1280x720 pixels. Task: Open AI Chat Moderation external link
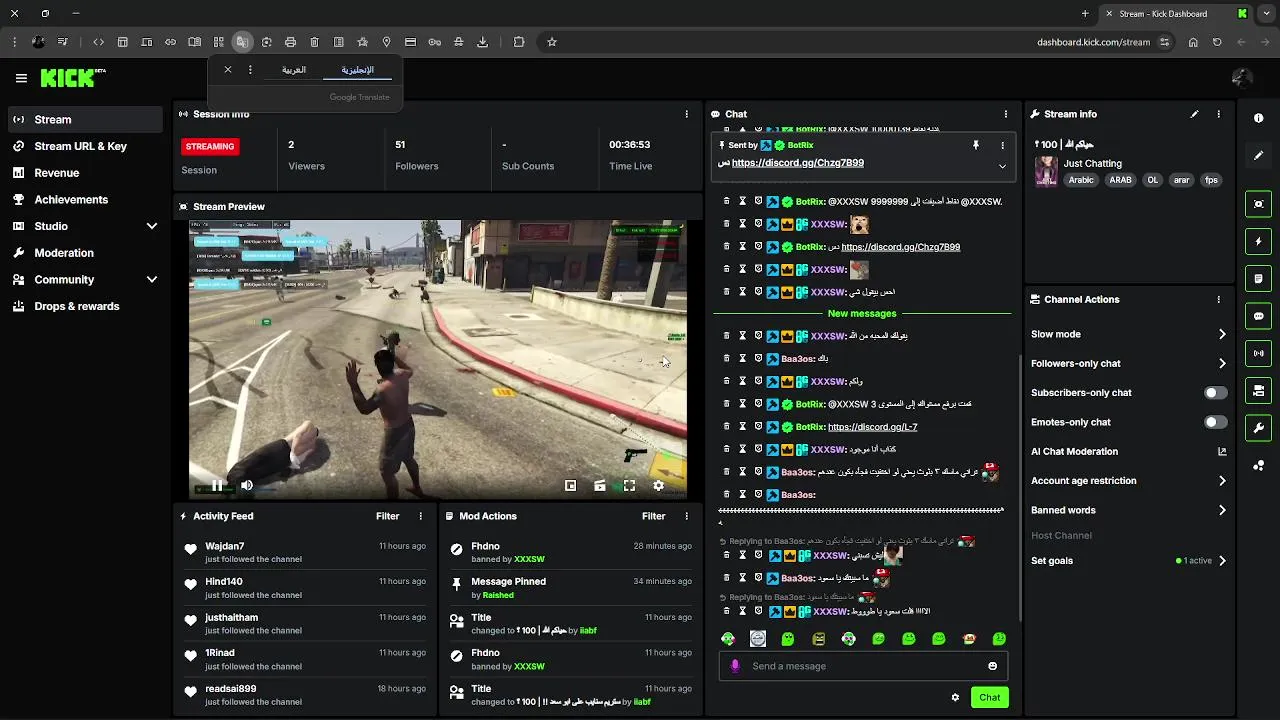[x=1222, y=452]
